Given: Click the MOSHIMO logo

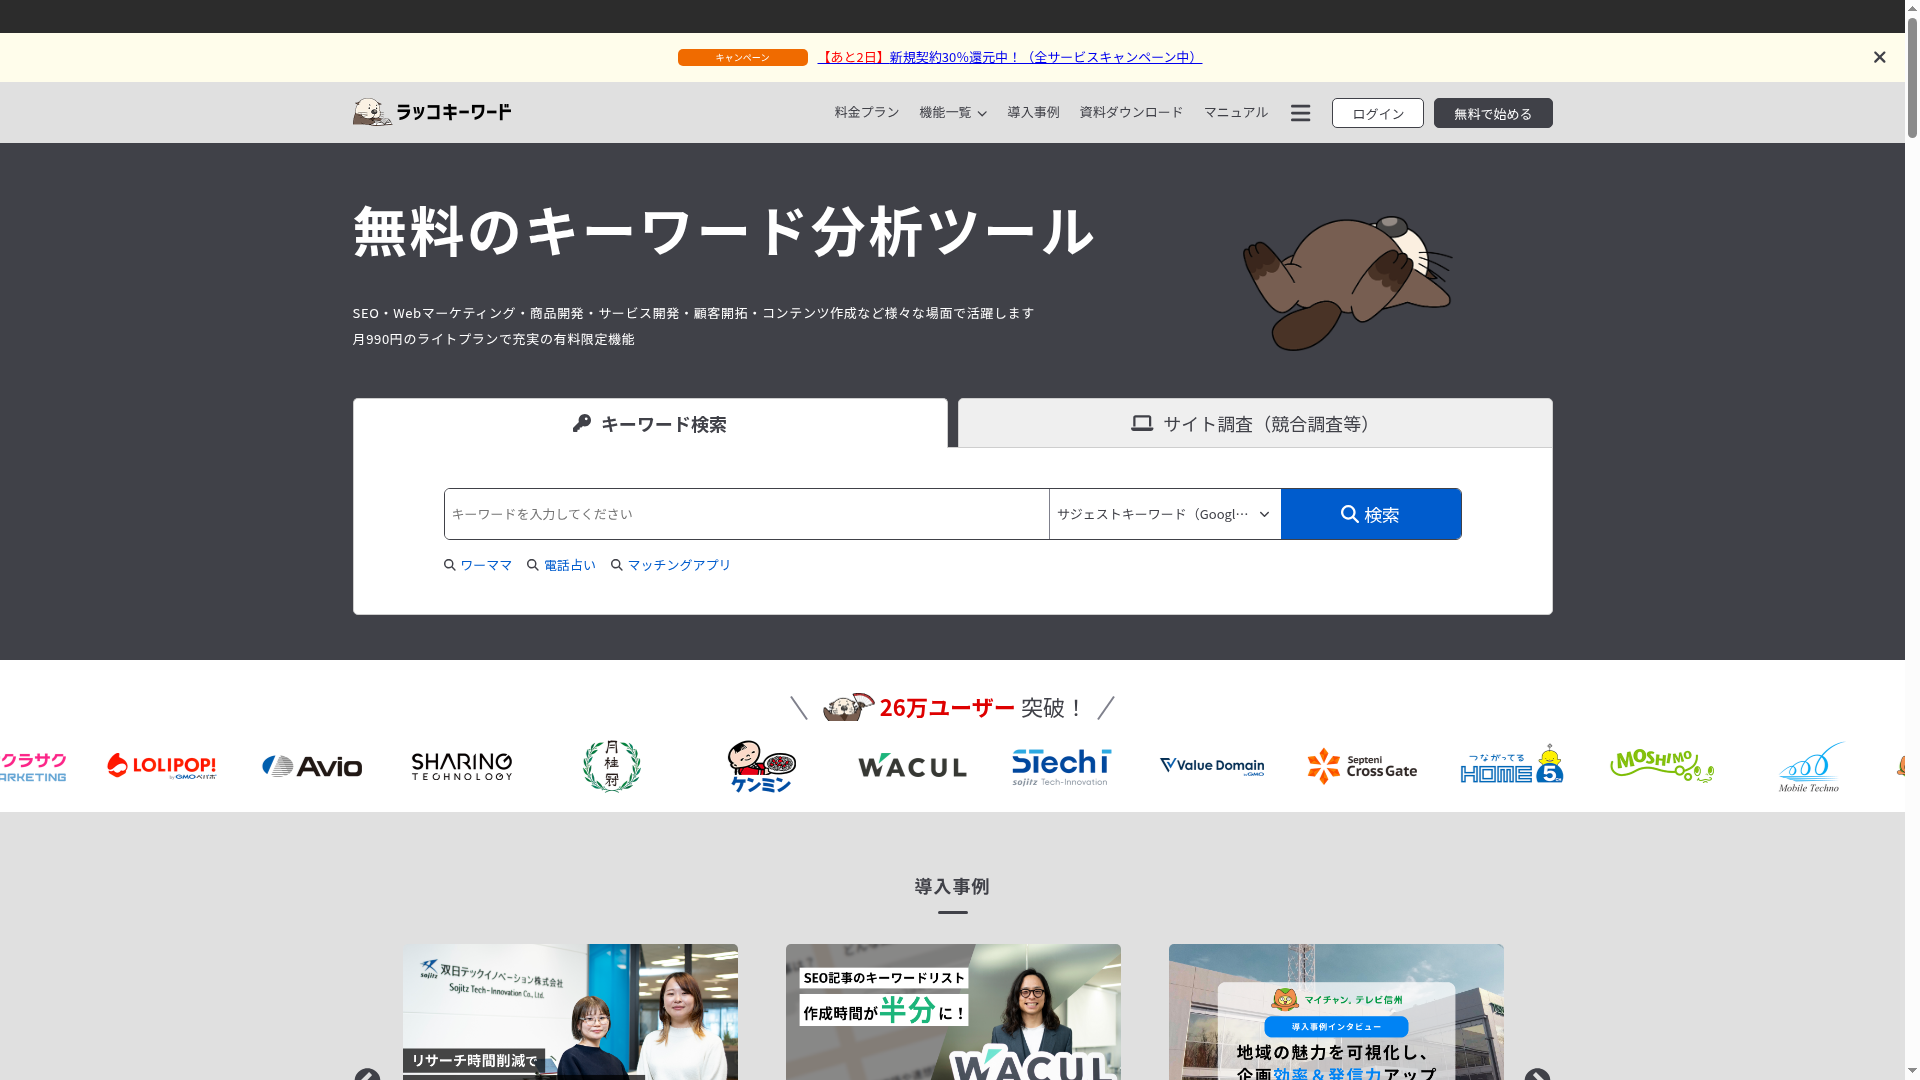Looking at the screenshot, I should pos(1662,766).
